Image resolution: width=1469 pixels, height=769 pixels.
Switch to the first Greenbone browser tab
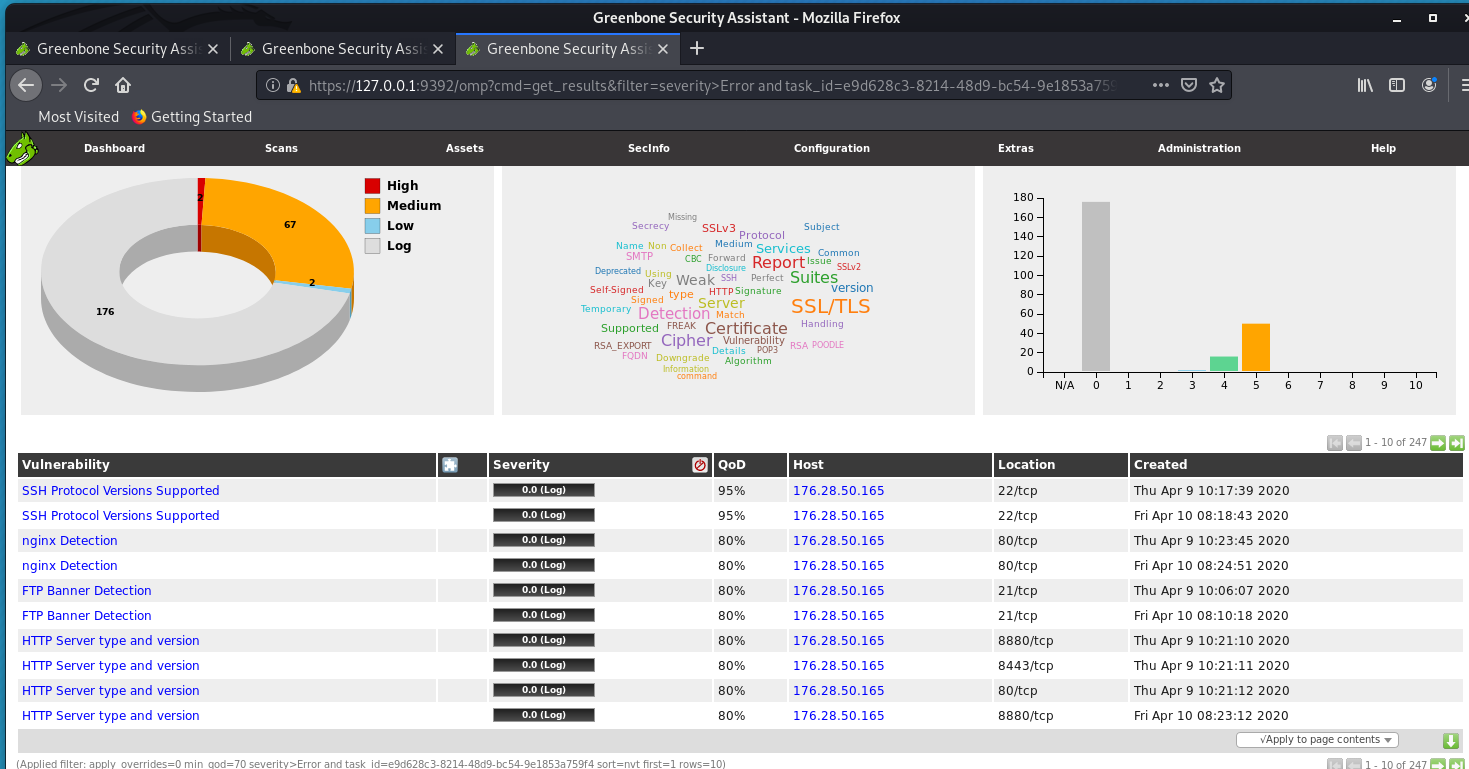[x=116, y=48]
